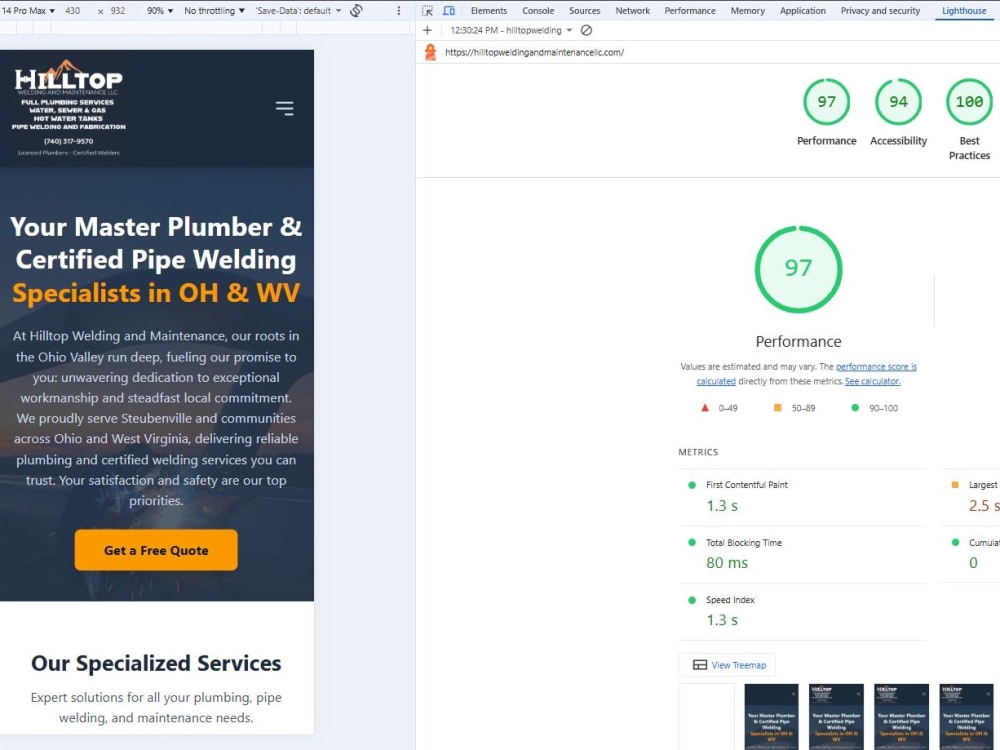Click the 94 Accessibility score gauge
The height and width of the screenshot is (750, 1000).
click(x=899, y=101)
